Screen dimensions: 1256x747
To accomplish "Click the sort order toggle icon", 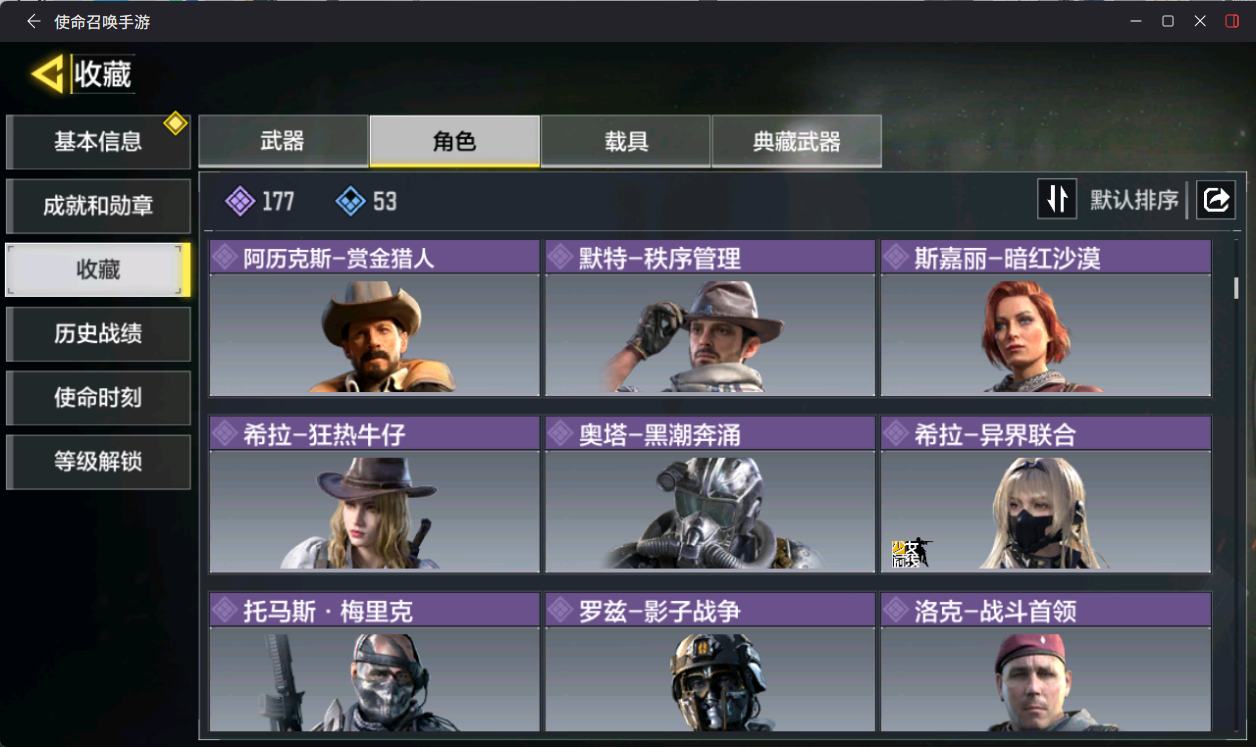I will coord(1057,199).
